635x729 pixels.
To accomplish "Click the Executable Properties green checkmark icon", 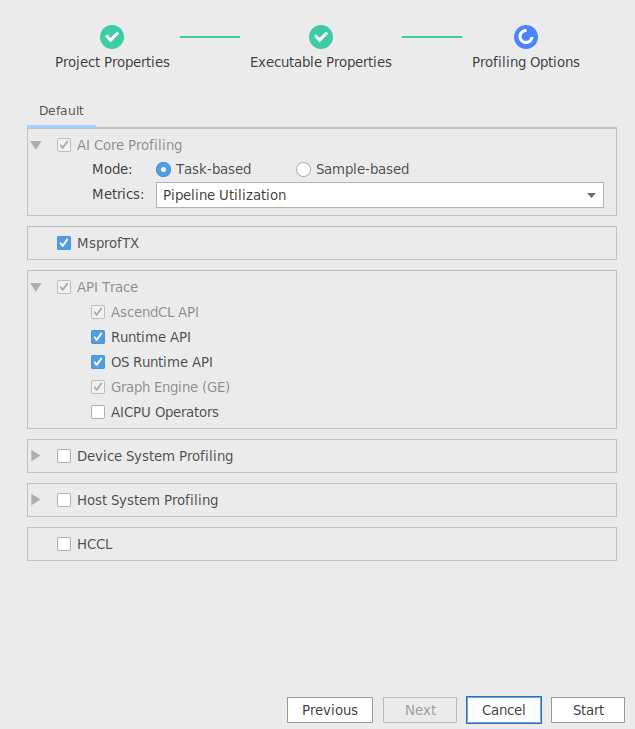I will point(321,37).
